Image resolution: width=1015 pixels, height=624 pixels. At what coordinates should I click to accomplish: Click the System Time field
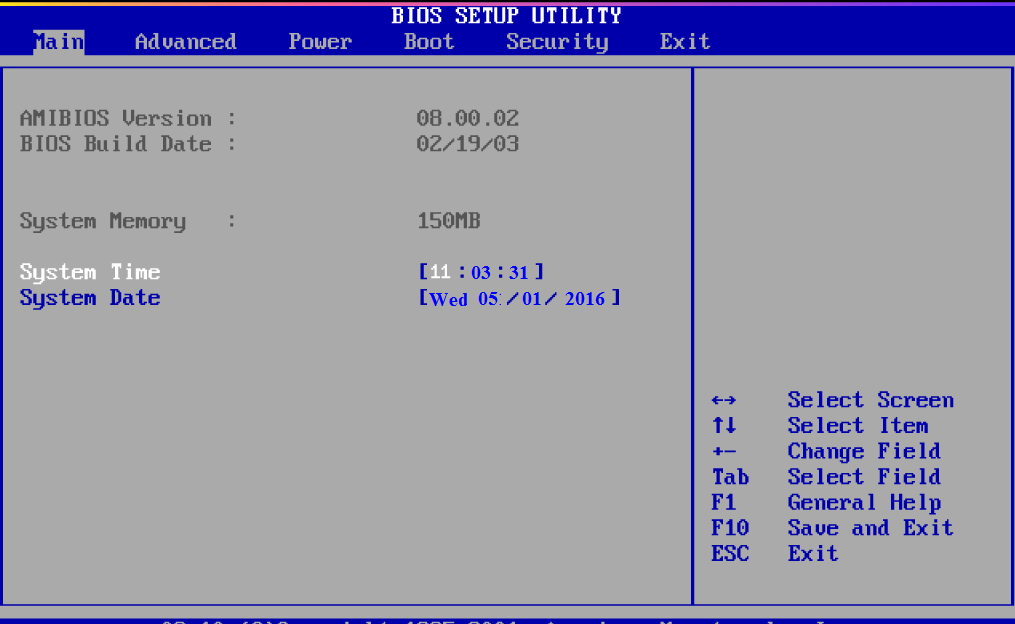point(90,271)
